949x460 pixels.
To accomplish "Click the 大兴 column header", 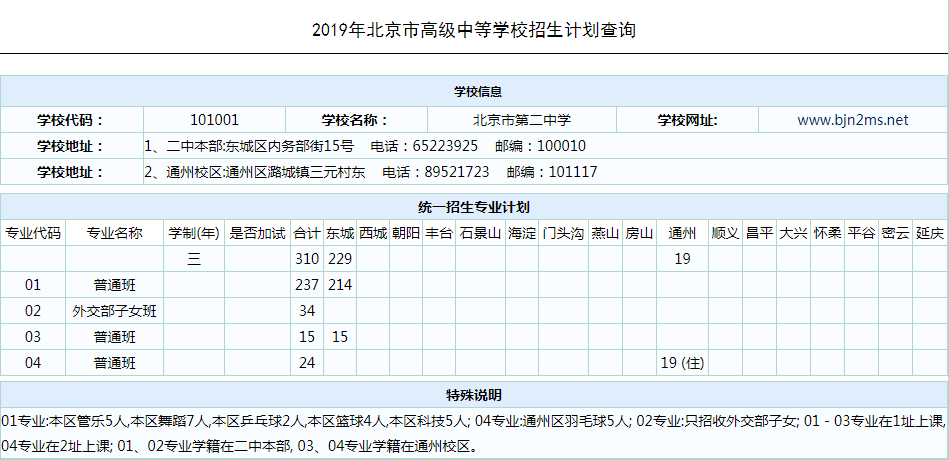I will point(793,233).
